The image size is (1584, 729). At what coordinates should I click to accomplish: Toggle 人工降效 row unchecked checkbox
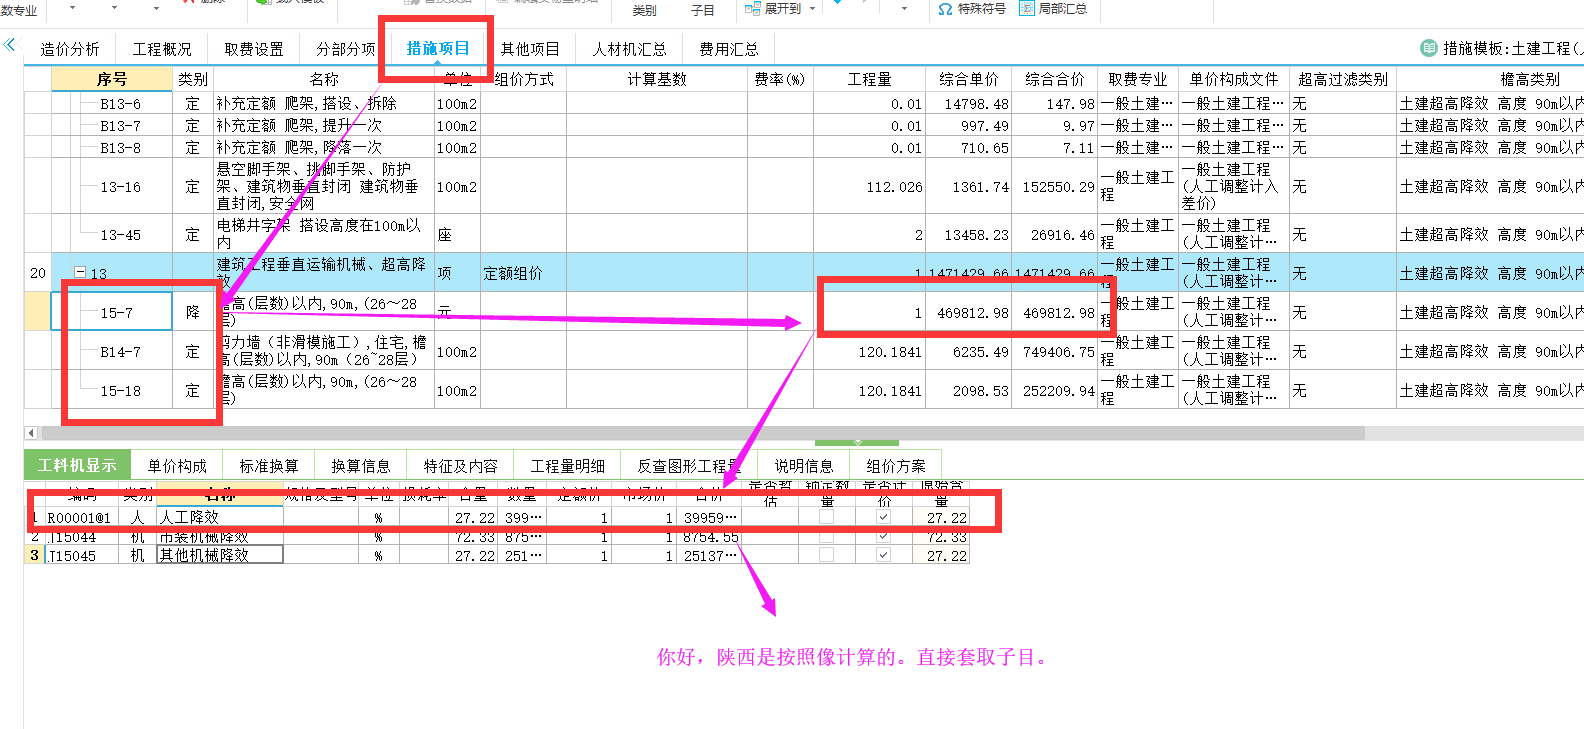(x=826, y=517)
